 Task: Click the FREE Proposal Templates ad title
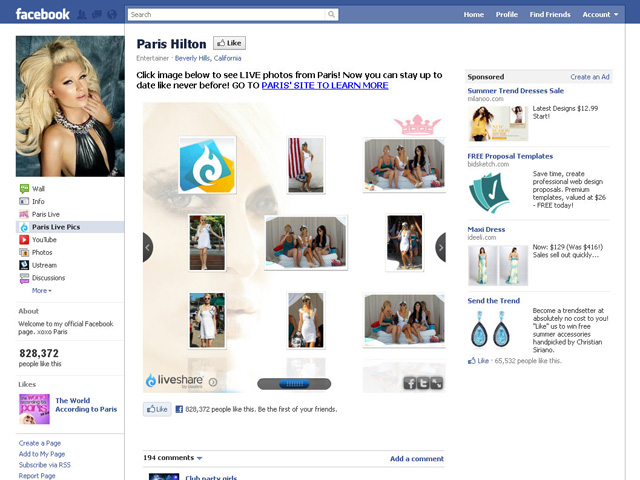[510, 156]
